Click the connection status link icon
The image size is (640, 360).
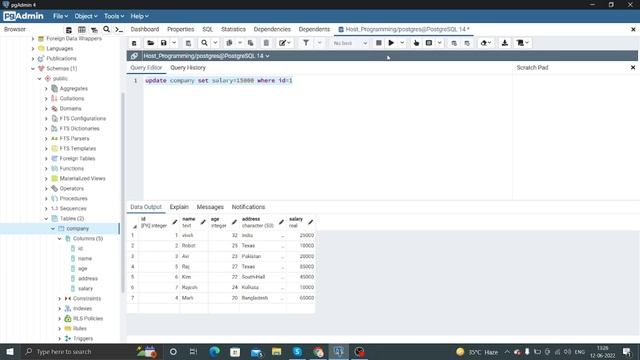[x=134, y=56]
